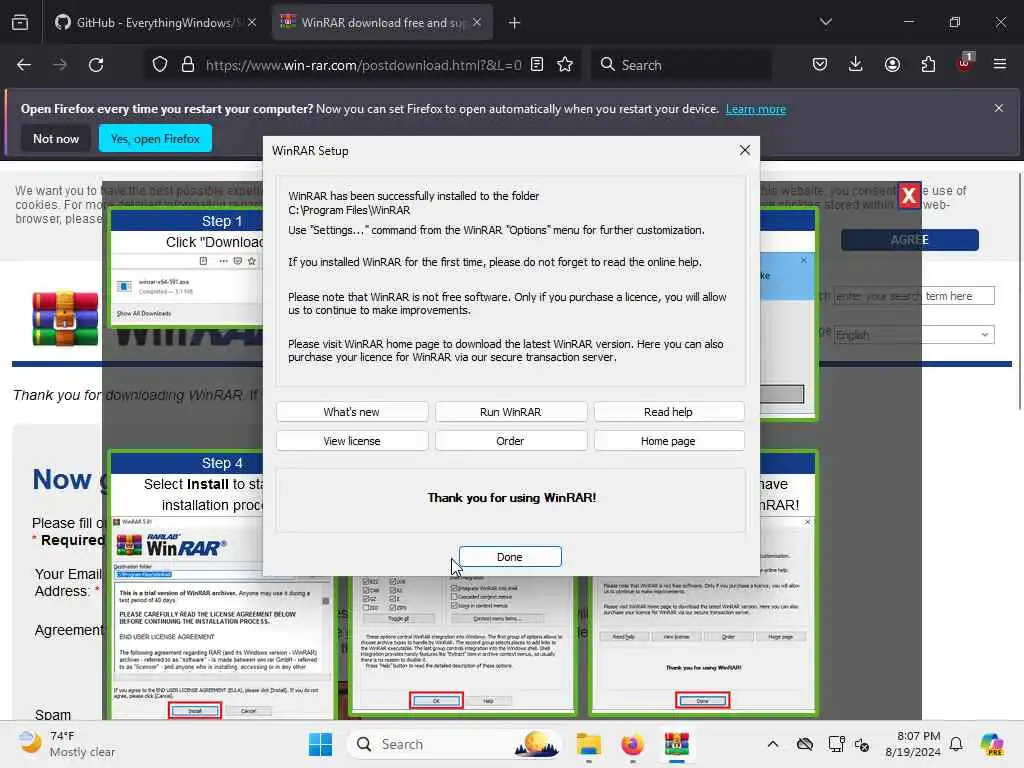
Task: Open Learn more link
Action: pos(756,109)
